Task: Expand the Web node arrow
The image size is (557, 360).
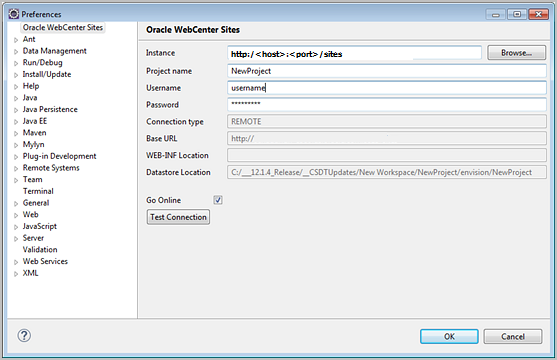Action: [16, 215]
